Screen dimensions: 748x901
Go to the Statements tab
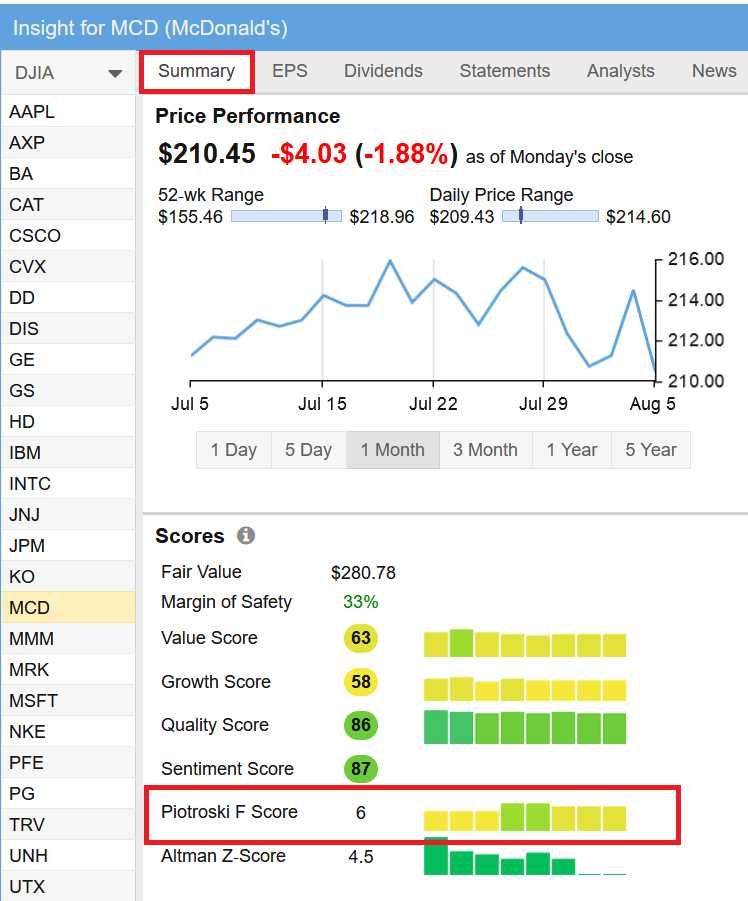504,71
